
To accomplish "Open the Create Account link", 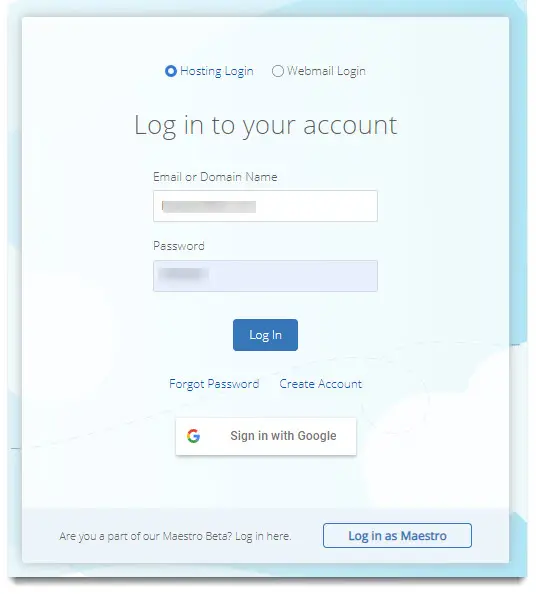I will 320,384.
